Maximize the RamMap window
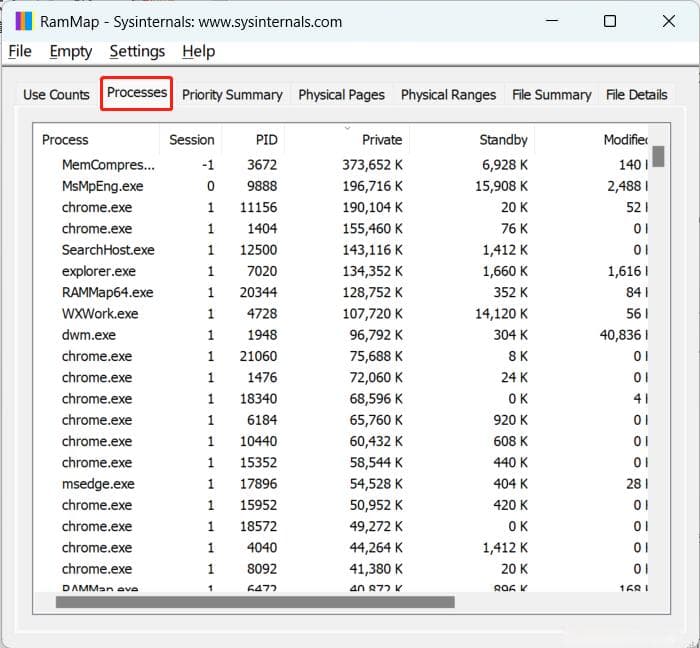This screenshot has width=700, height=648. (x=610, y=21)
